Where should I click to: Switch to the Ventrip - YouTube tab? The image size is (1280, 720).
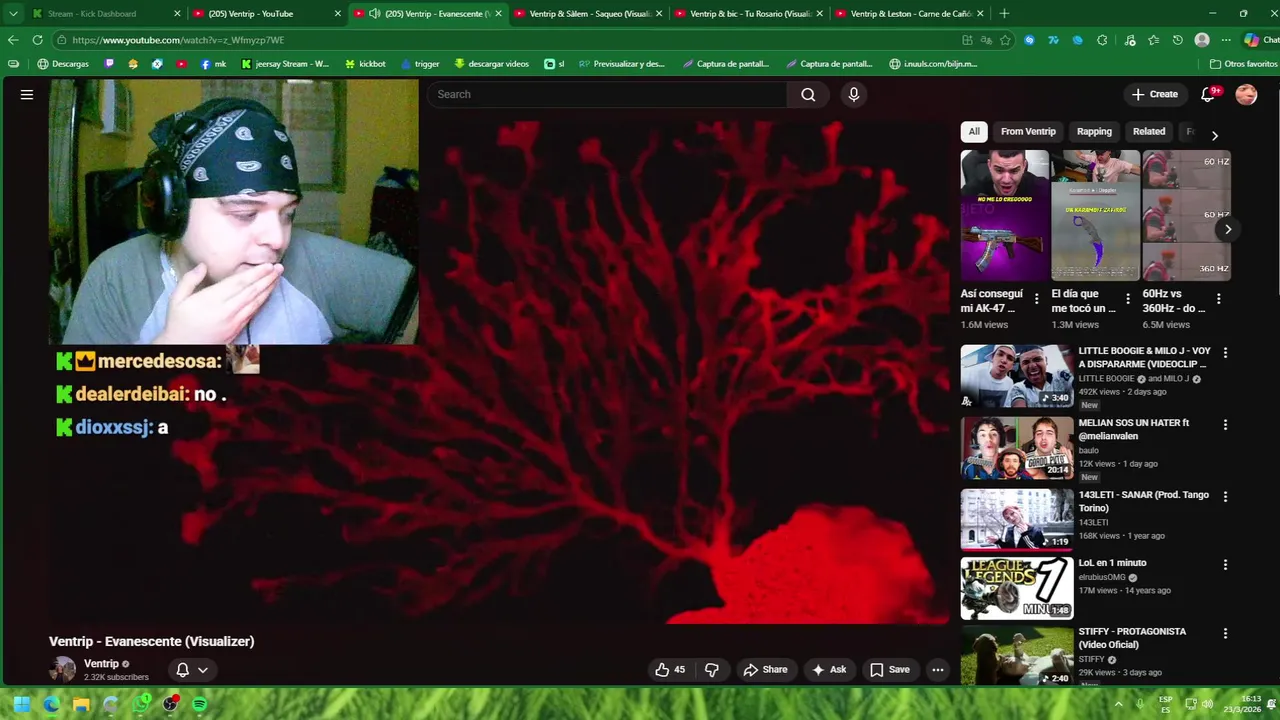[260, 13]
